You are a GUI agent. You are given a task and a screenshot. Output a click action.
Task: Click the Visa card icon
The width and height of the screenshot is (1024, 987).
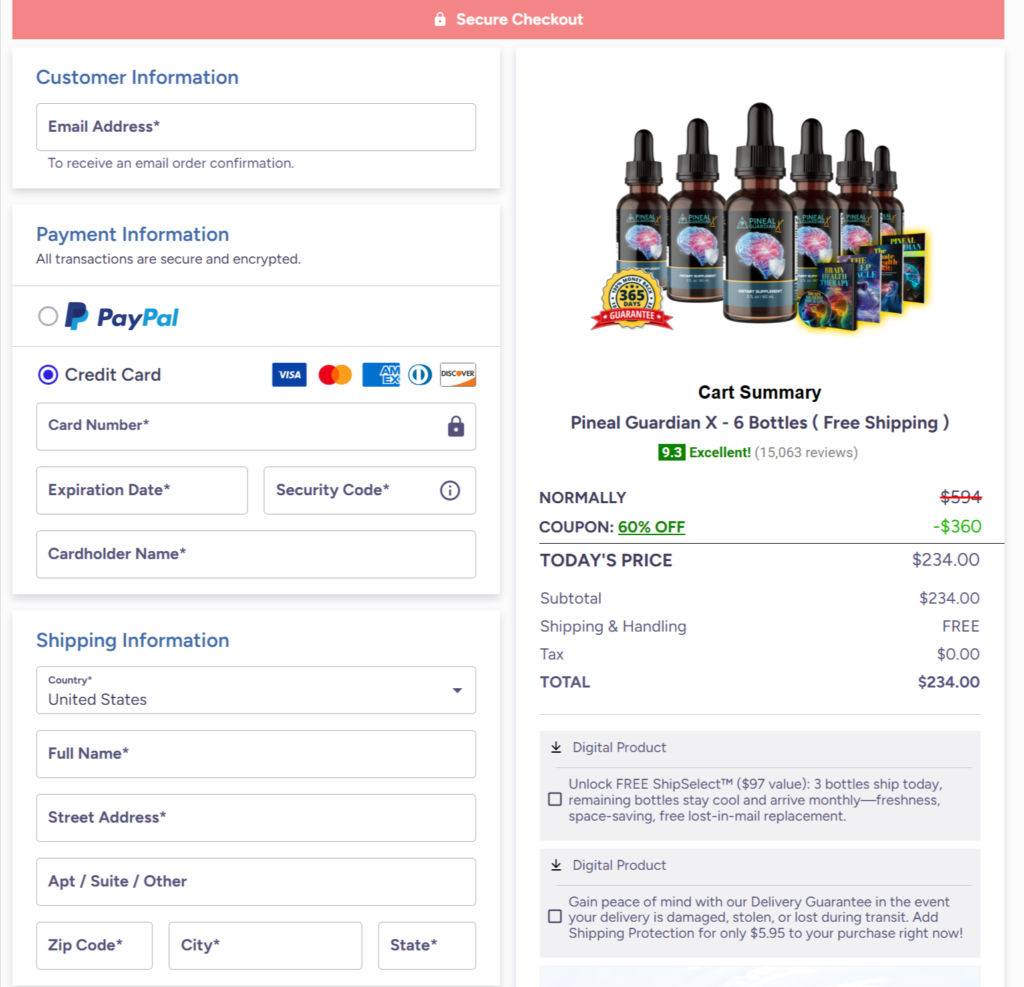289,375
